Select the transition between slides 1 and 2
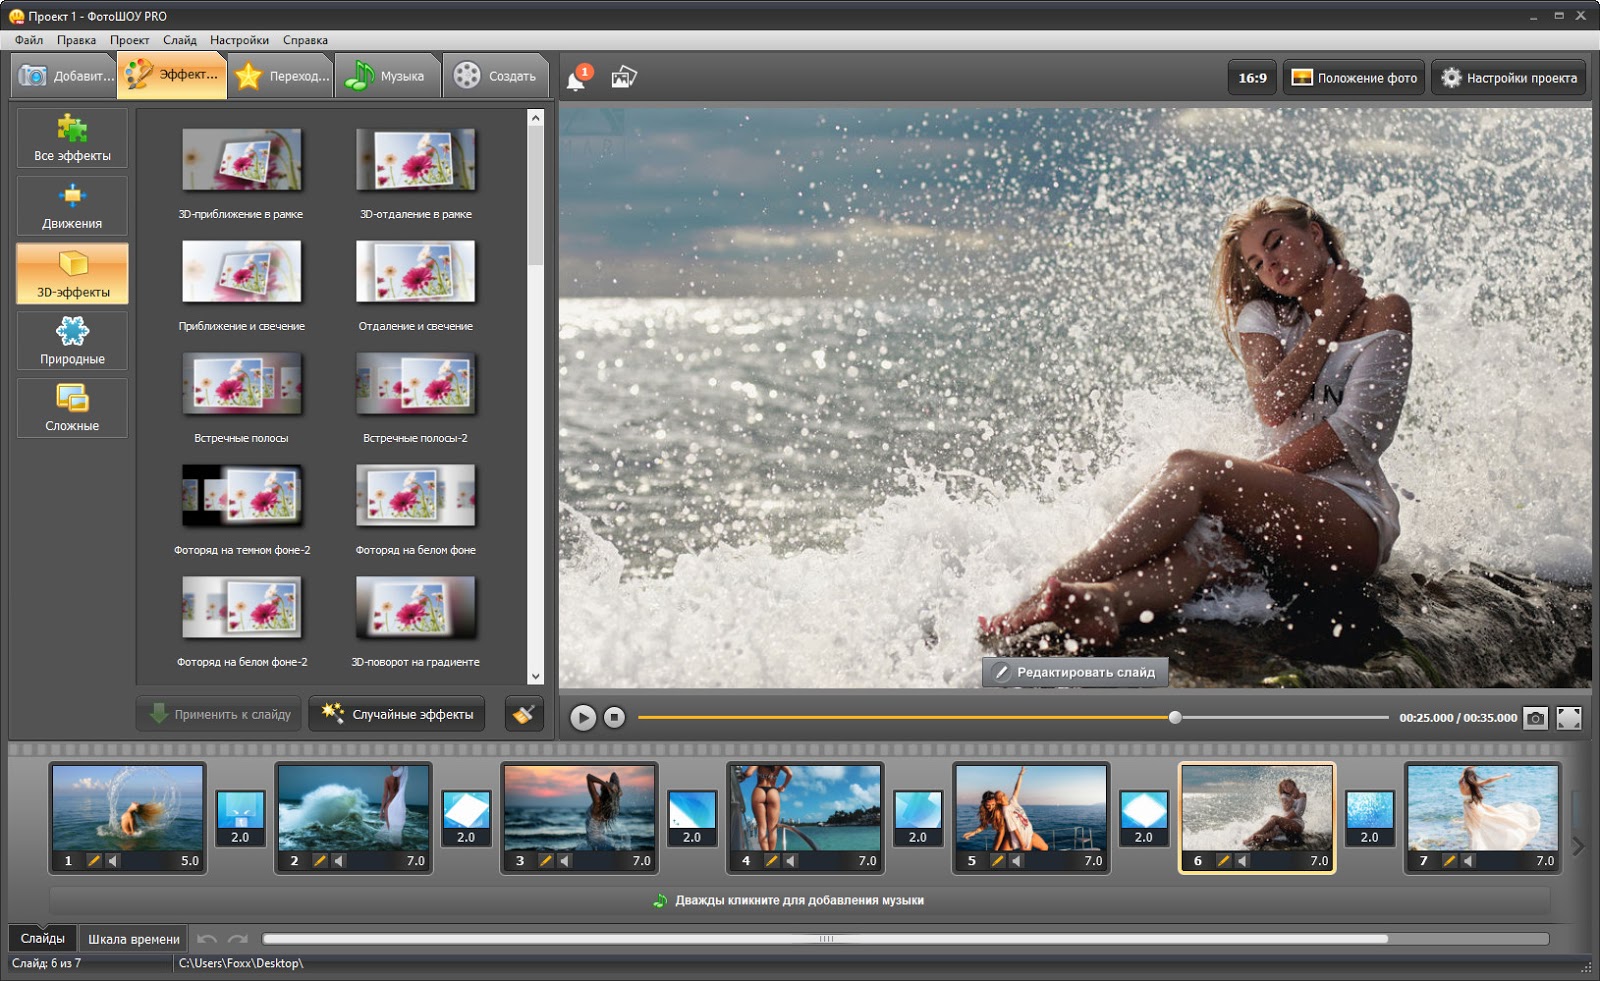Screen dimensions: 1600x981 240,817
